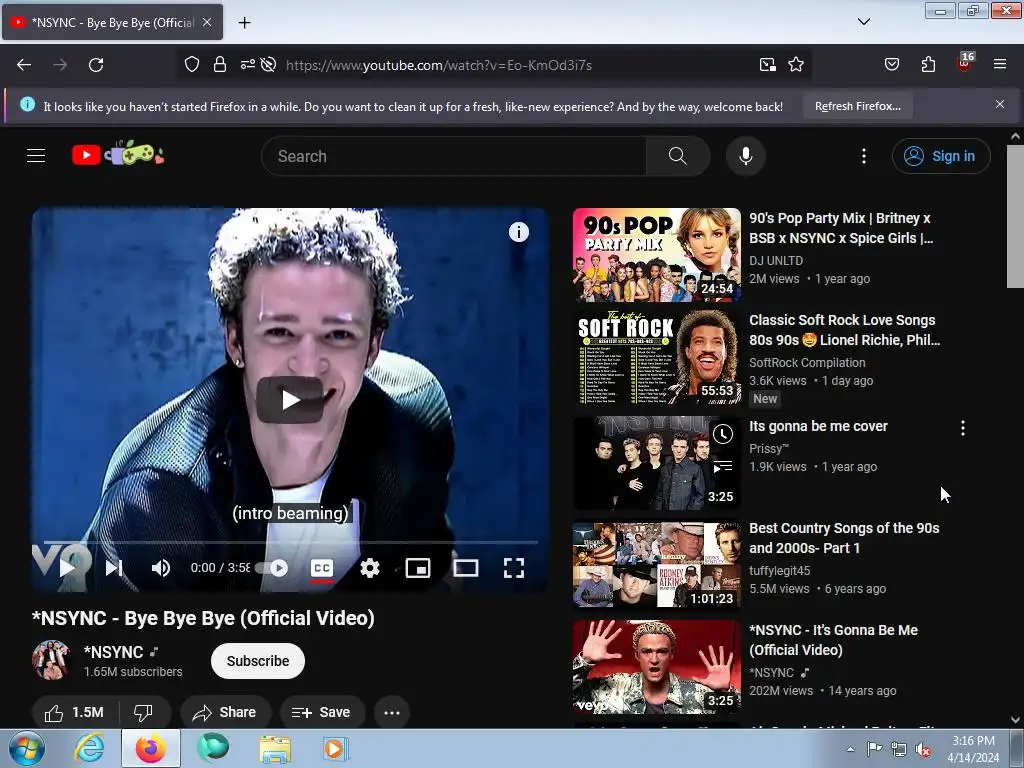1024x768 pixels.
Task: Open site permissions icon in address bar
Action: pyautogui.click(x=248, y=64)
